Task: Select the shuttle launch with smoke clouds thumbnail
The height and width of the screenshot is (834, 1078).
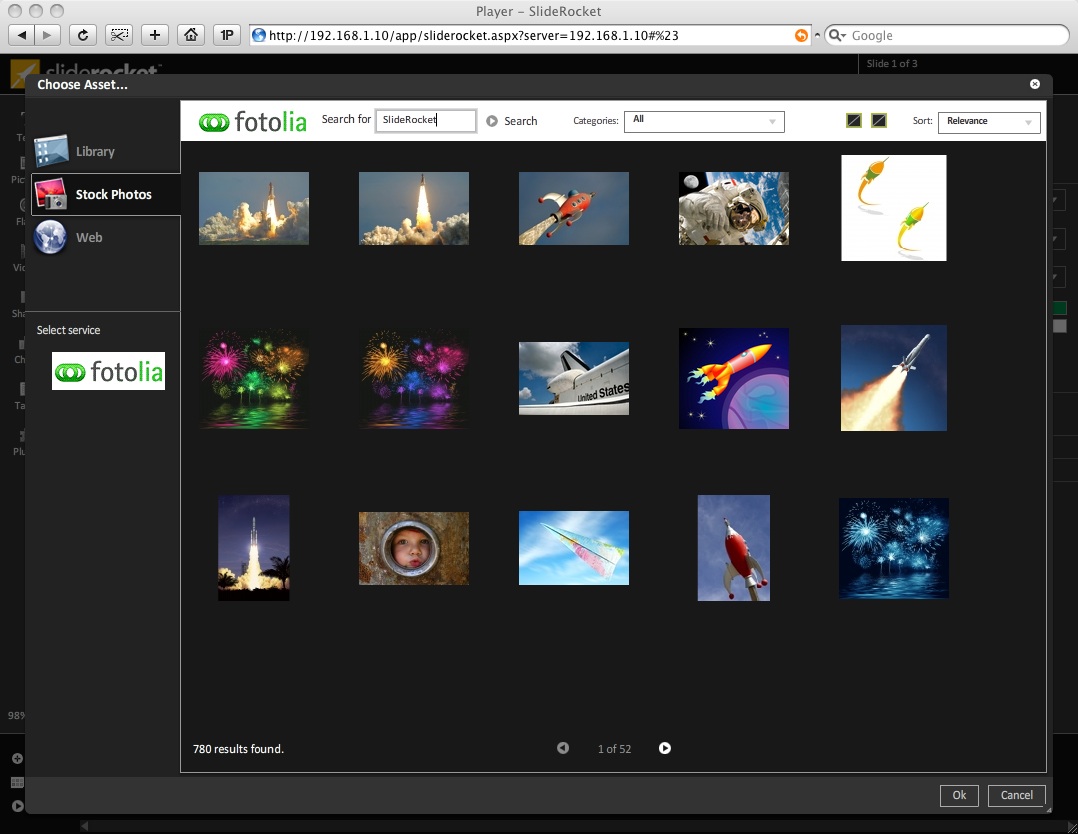Action: pos(254,208)
